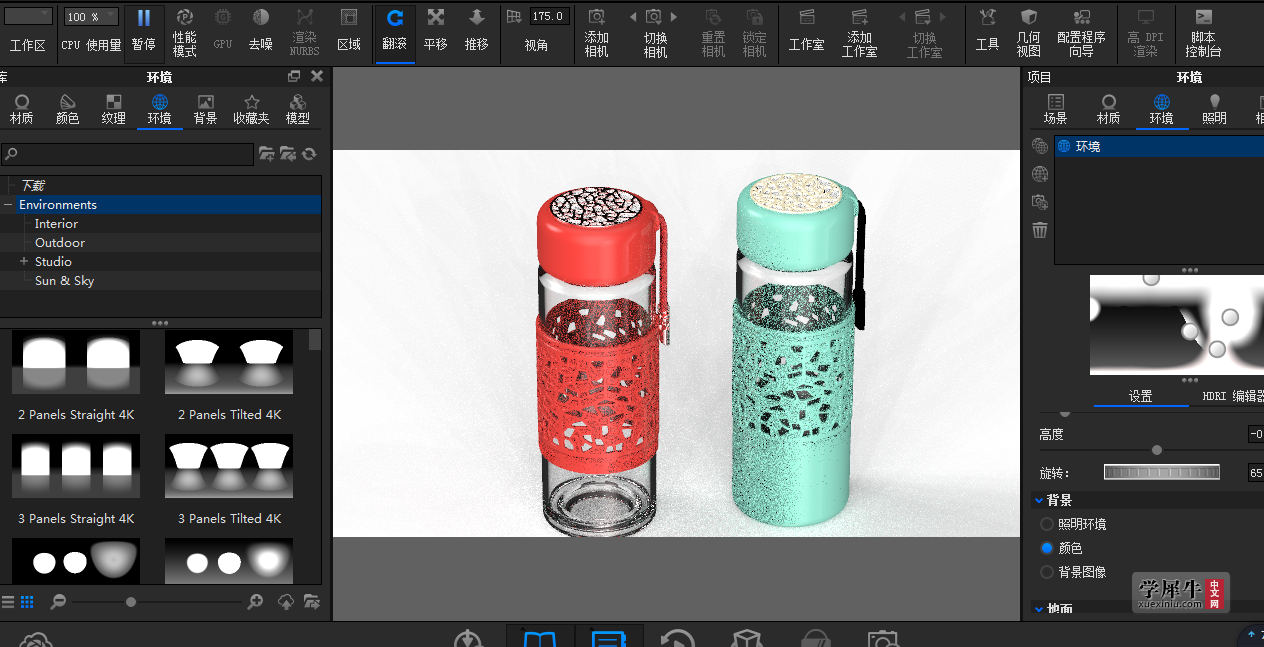This screenshot has width=1264, height=647.
Task: Open the 设置 settings tab
Action: [1141, 397]
